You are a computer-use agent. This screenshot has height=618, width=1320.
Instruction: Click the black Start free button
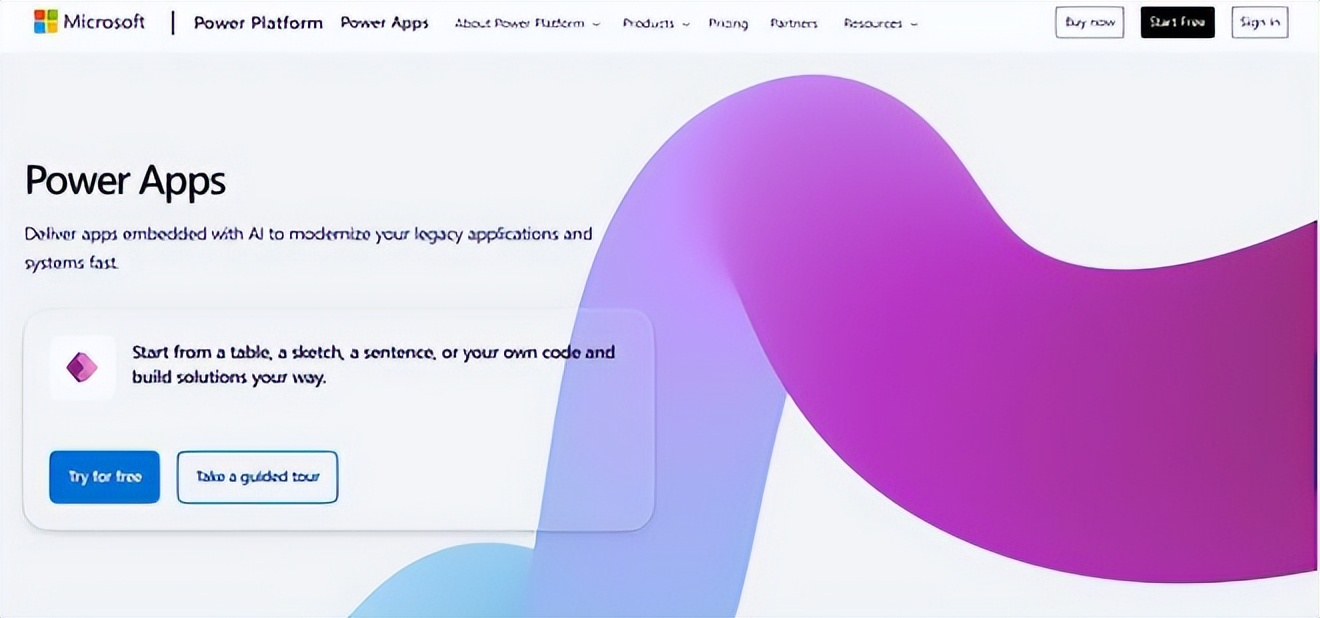click(1177, 23)
